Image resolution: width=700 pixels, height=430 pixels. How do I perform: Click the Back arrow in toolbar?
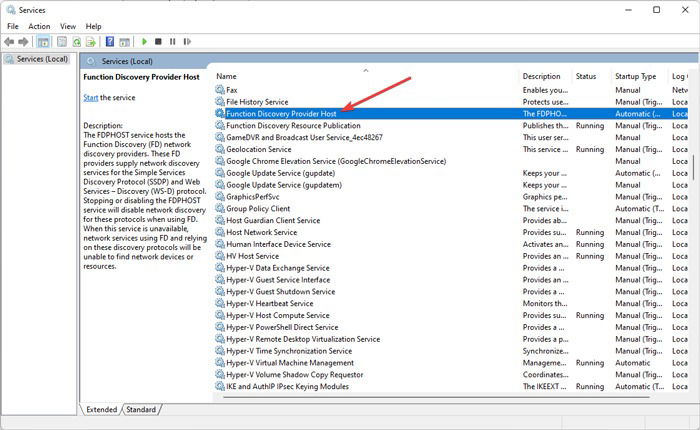9,42
